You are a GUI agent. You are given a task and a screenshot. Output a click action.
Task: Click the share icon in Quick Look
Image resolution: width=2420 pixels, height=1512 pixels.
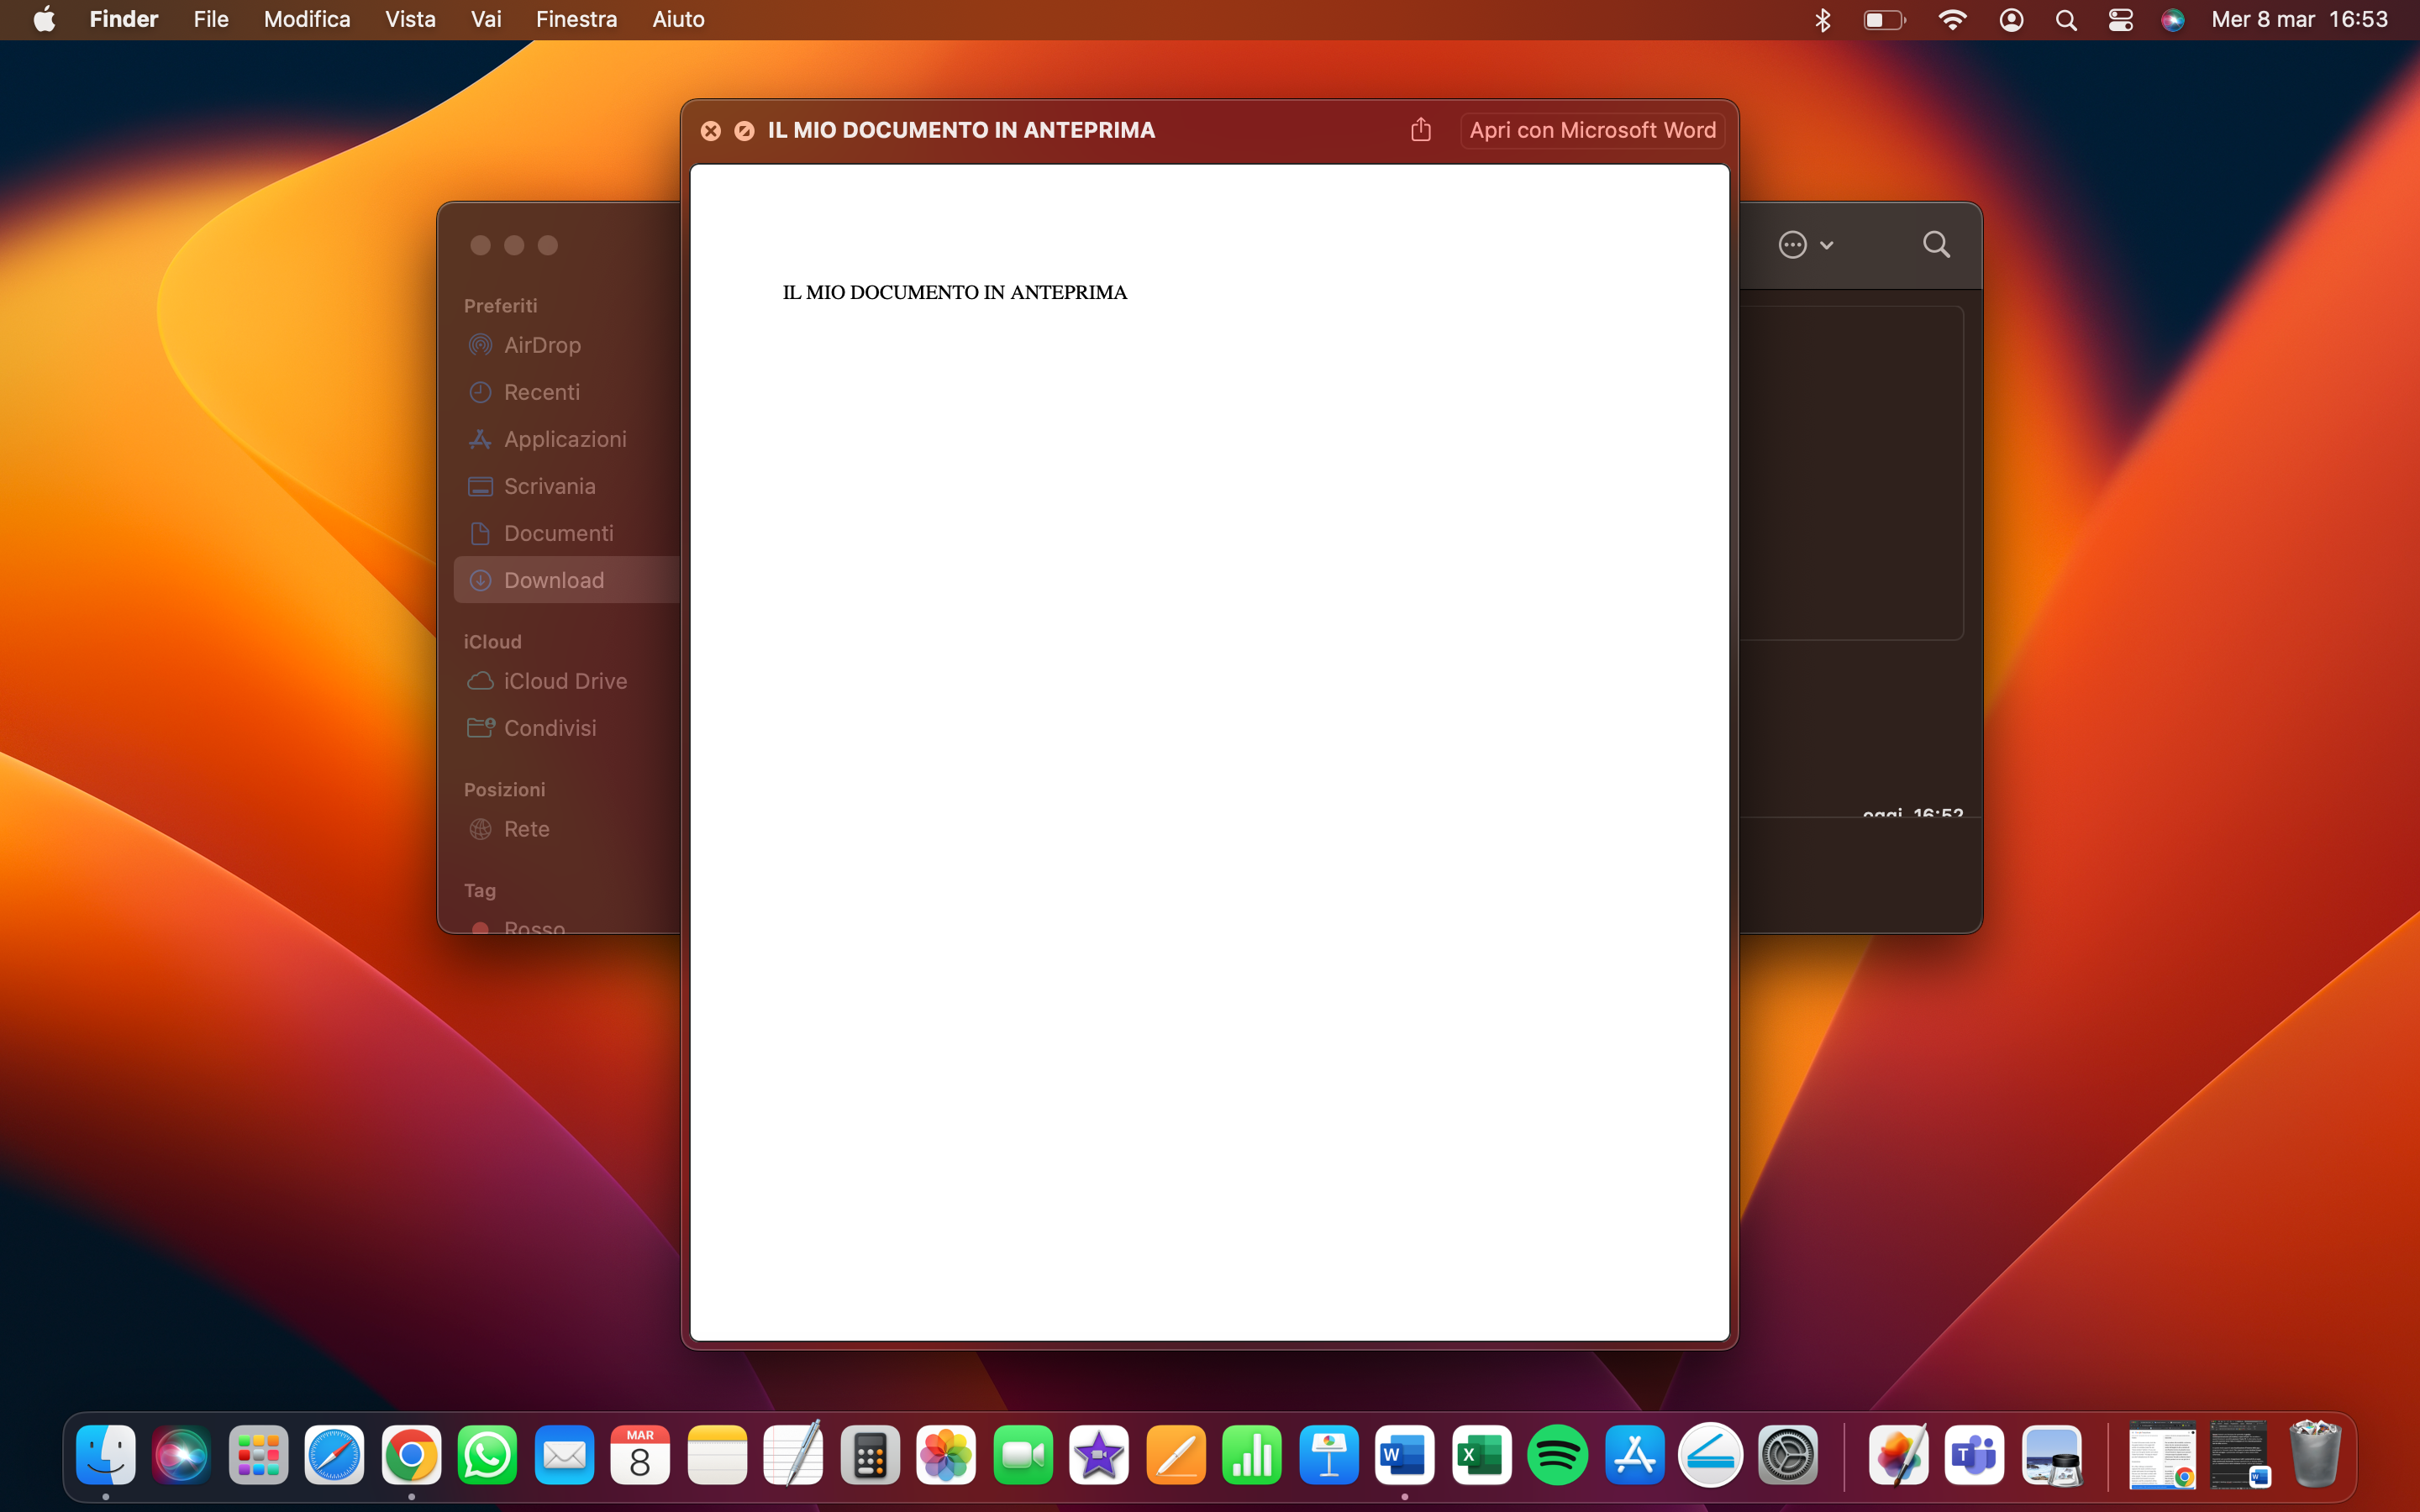click(x=1420, y=130)
